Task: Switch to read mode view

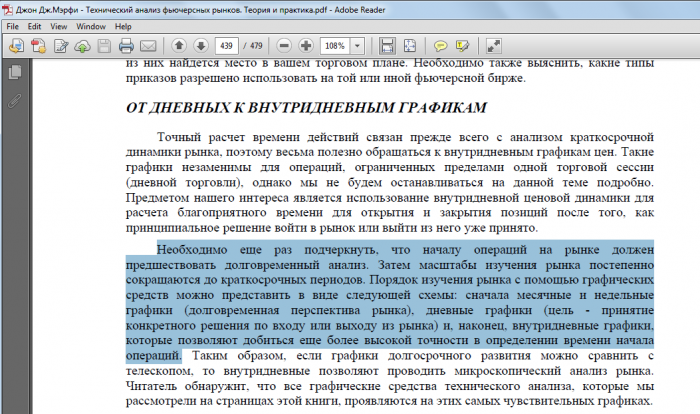Action: pos(493,46)
